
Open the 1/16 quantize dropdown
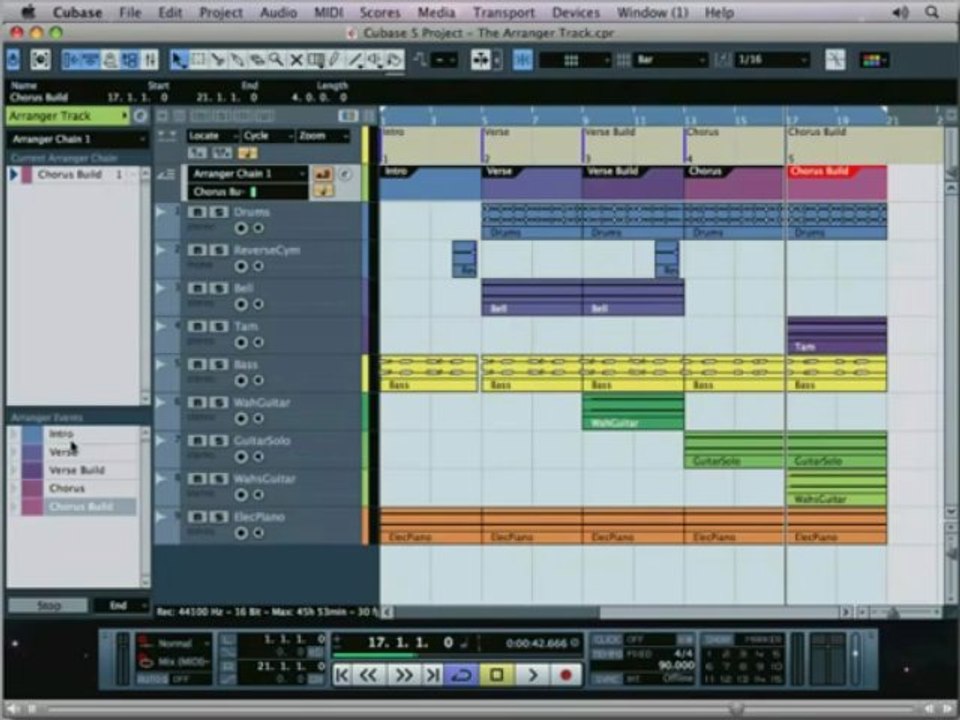click(771, 60)
